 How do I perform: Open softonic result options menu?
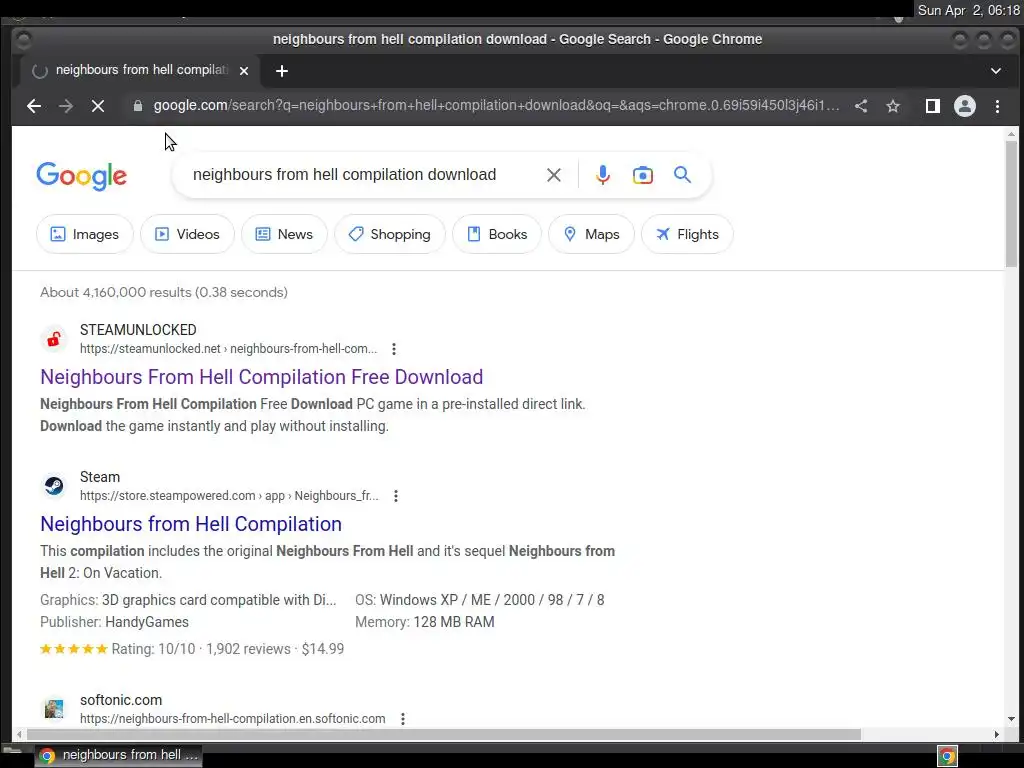[x=403, y=719]
